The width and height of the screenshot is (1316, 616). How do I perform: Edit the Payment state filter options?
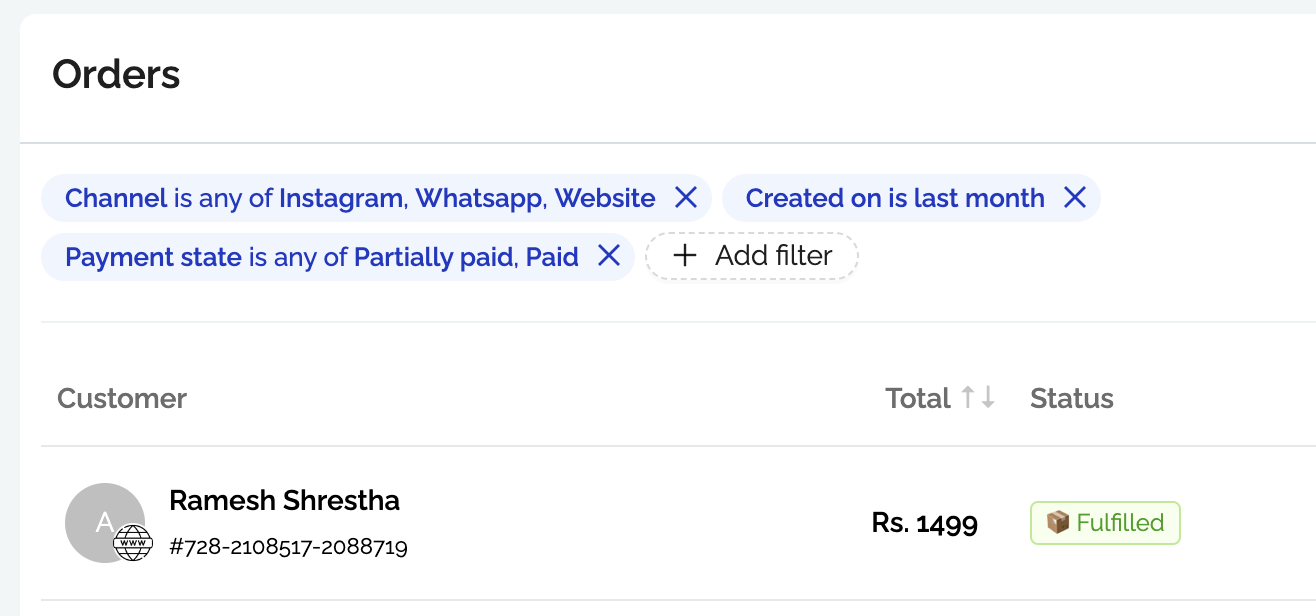[321, 257]
